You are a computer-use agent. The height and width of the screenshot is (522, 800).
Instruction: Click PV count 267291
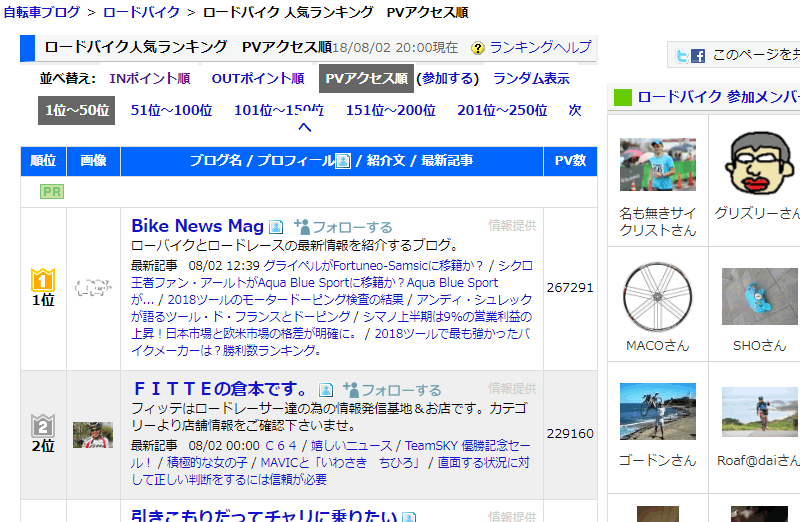pyautogui.click(x=570, y=288)
